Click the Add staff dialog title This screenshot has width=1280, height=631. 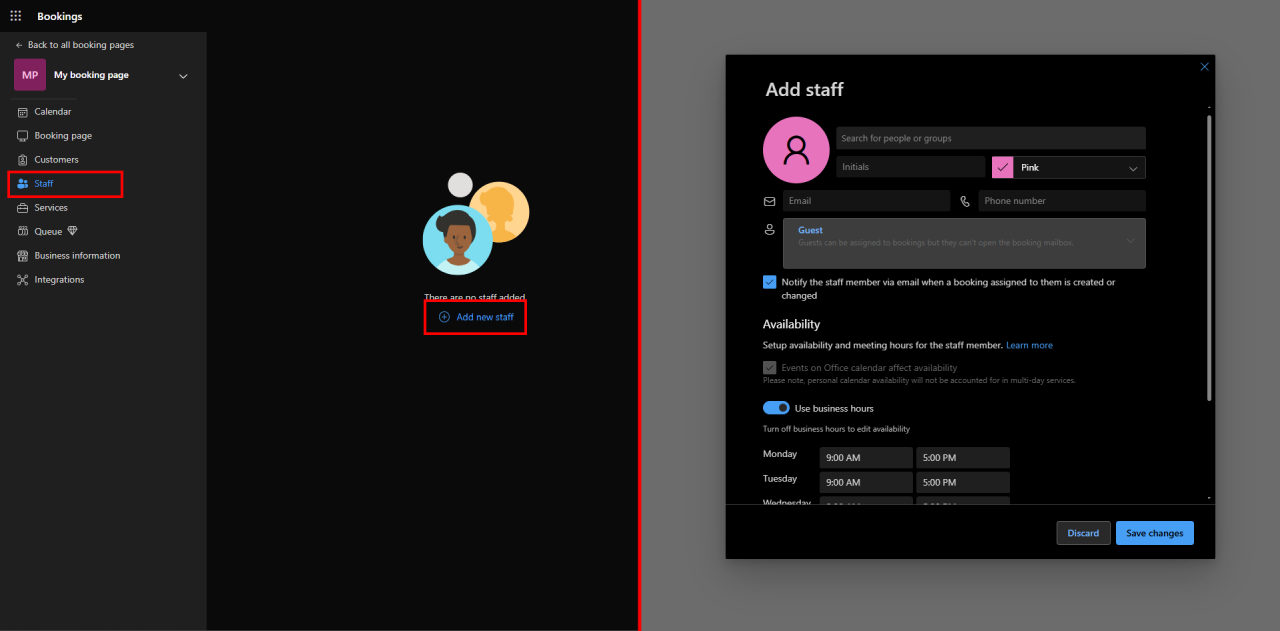pyautogui.click(x=804, y=89)
